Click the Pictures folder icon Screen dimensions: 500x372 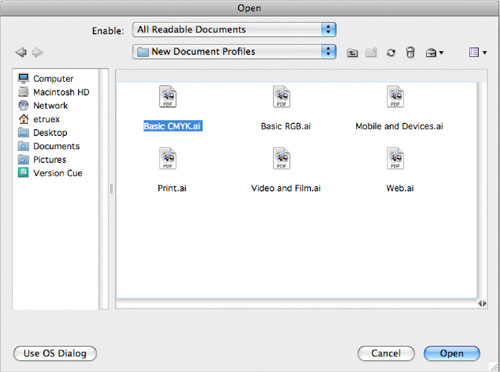pyautogui.click(x=23, y=159)
